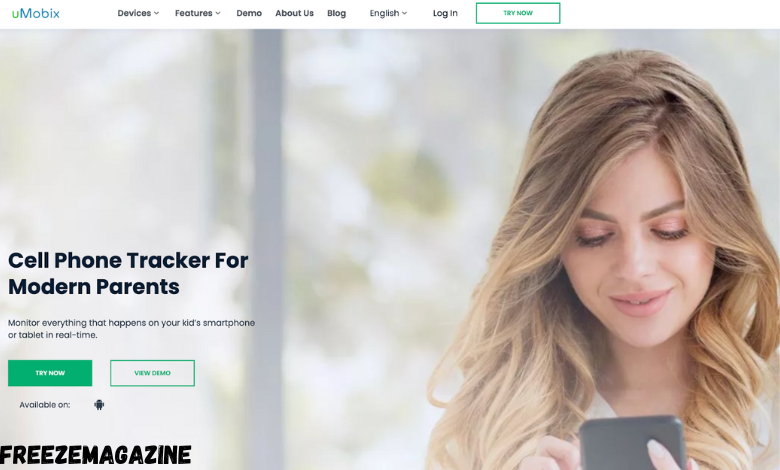The height and width of the screenshot is (470, 780).
Task: Open the About Us page
Action: click(x=294, y=13)
